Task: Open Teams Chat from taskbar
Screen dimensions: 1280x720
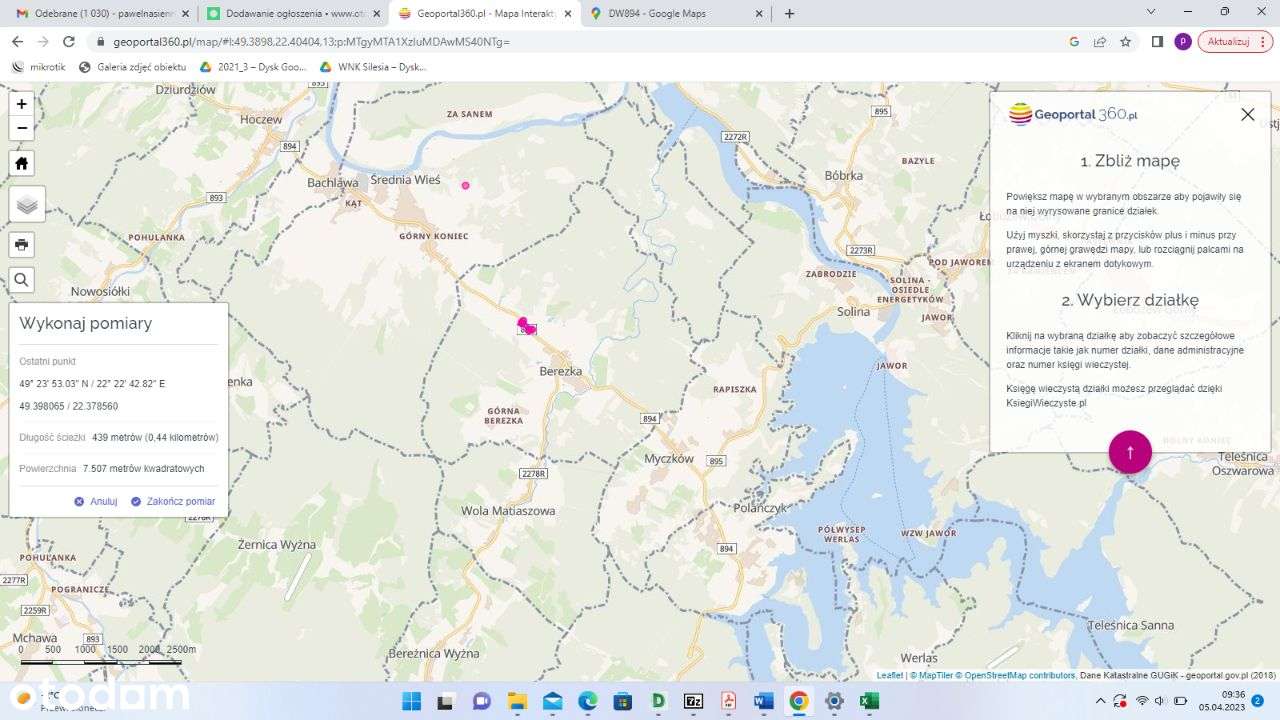Action: point(481,701)
